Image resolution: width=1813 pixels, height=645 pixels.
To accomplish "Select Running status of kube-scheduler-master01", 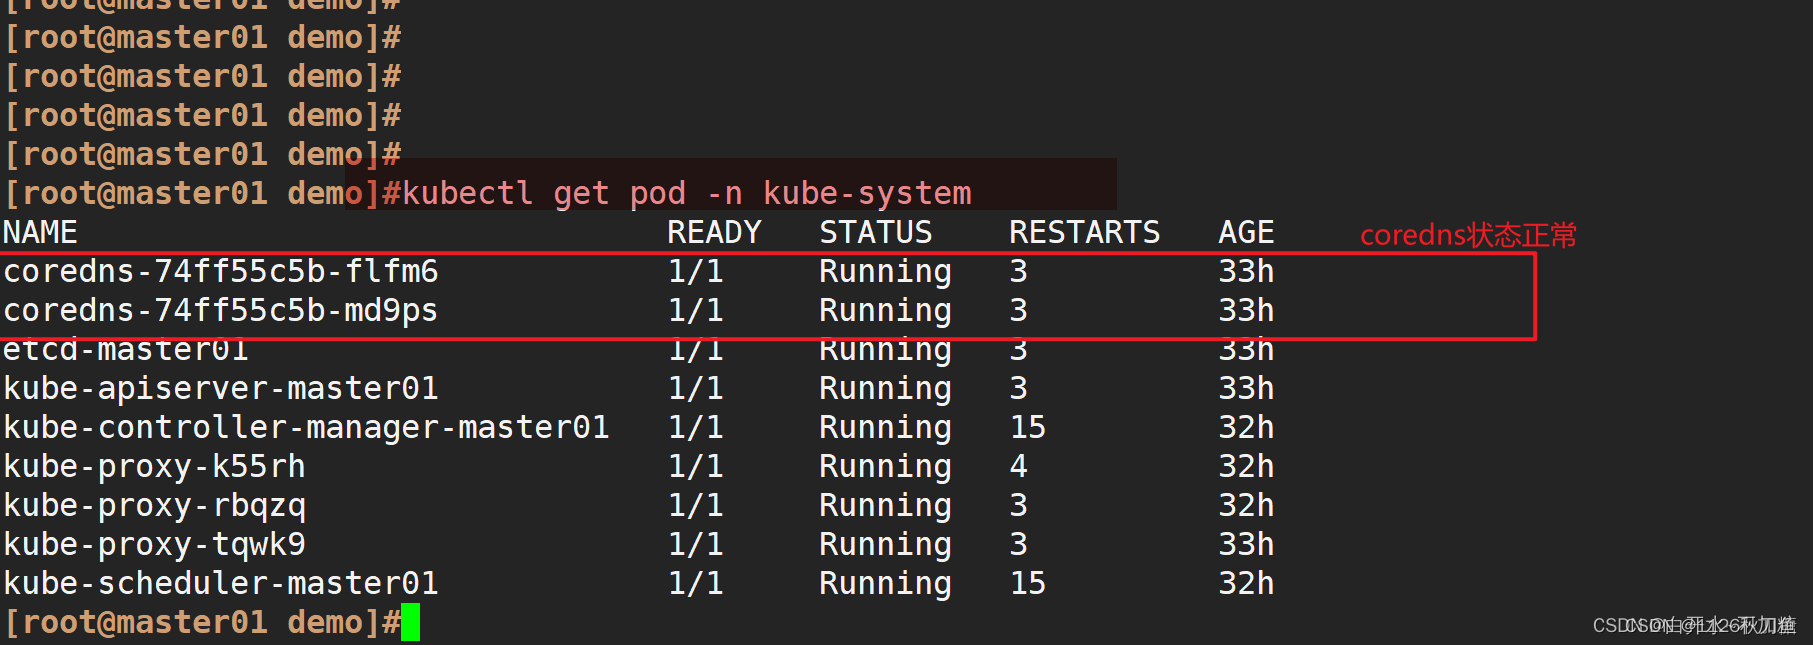I will tap(885, 584).
